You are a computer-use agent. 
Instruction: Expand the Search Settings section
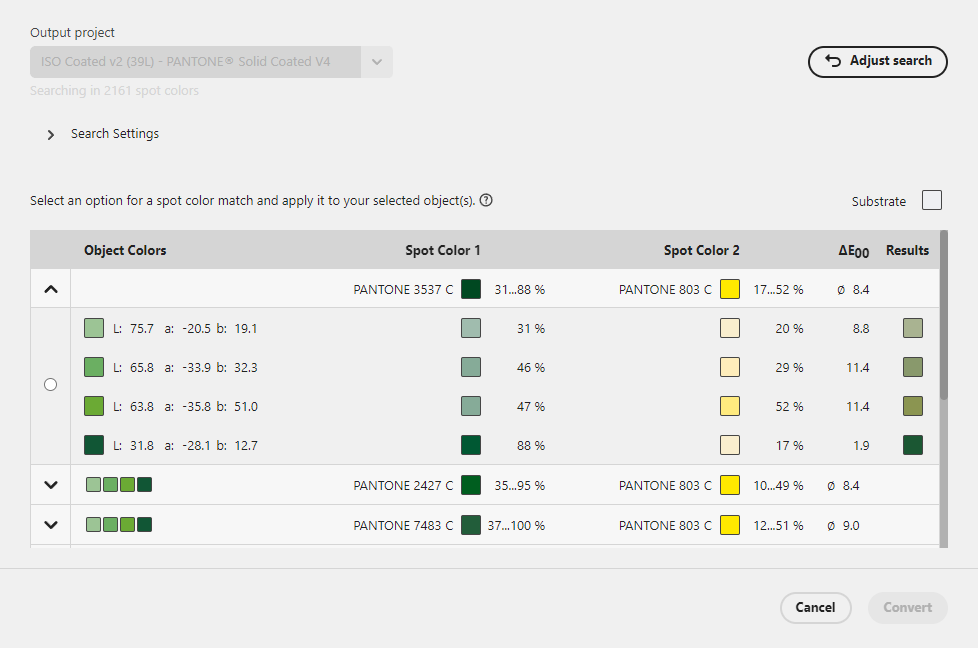coord(50,134)
